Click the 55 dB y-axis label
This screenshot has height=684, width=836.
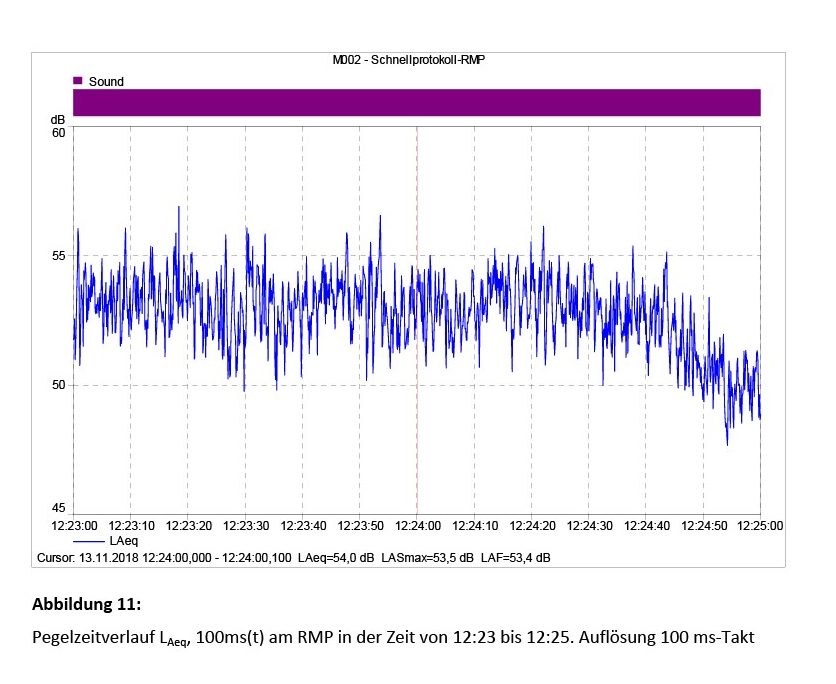(58, 256)
